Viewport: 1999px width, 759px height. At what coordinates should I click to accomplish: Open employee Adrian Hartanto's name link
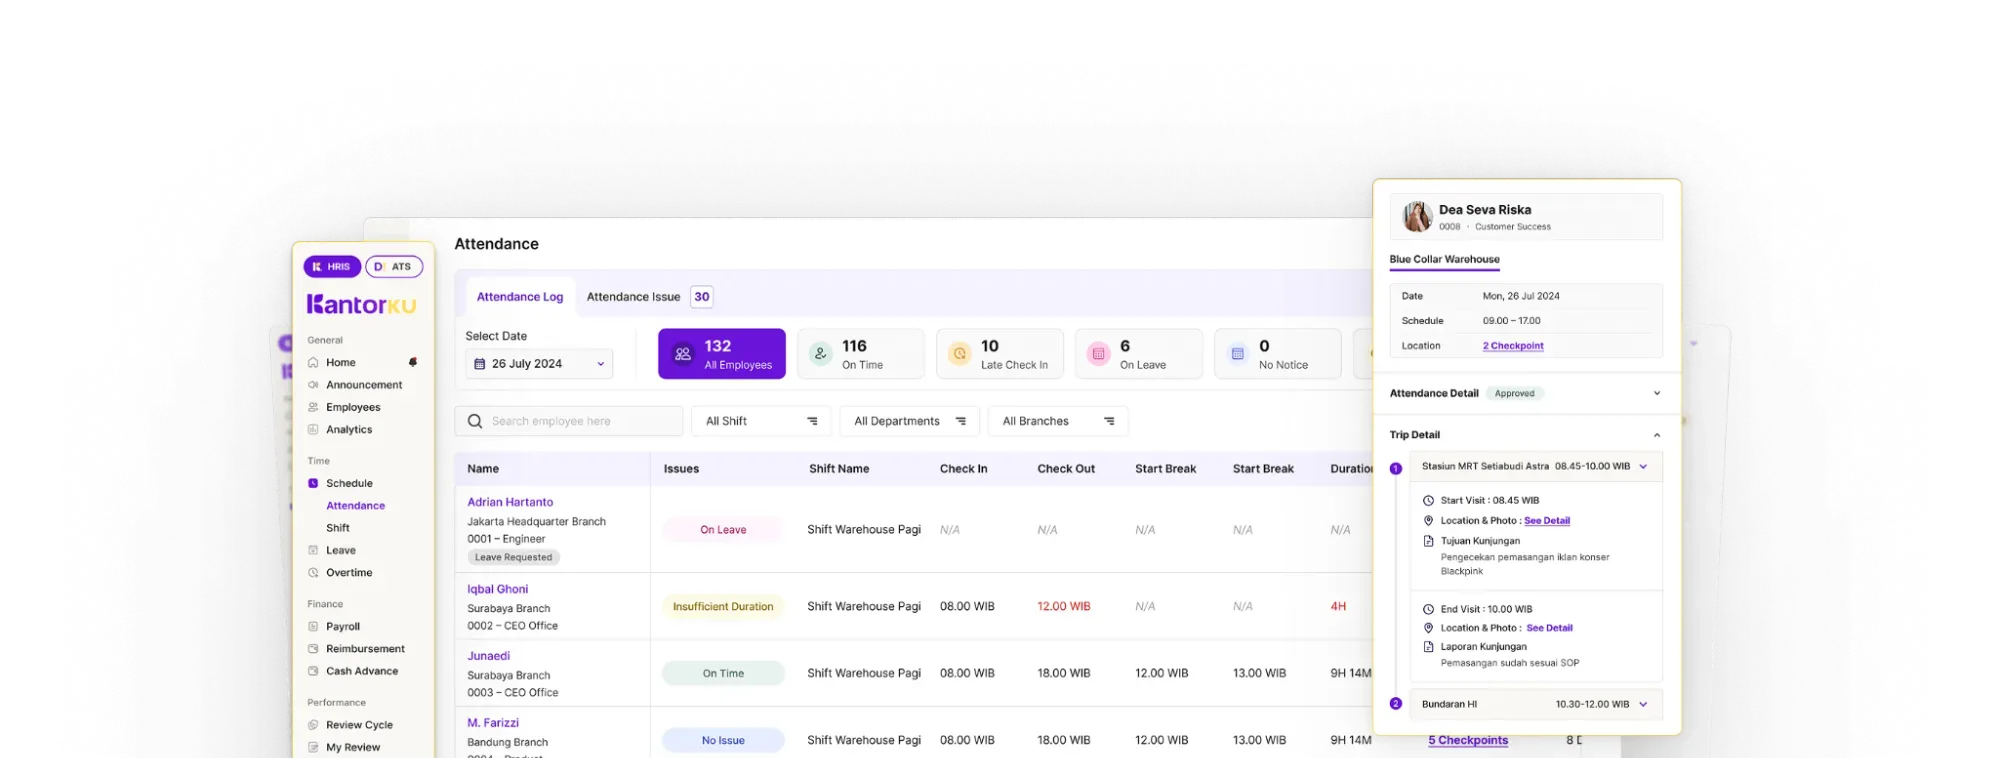coord(510,502)
